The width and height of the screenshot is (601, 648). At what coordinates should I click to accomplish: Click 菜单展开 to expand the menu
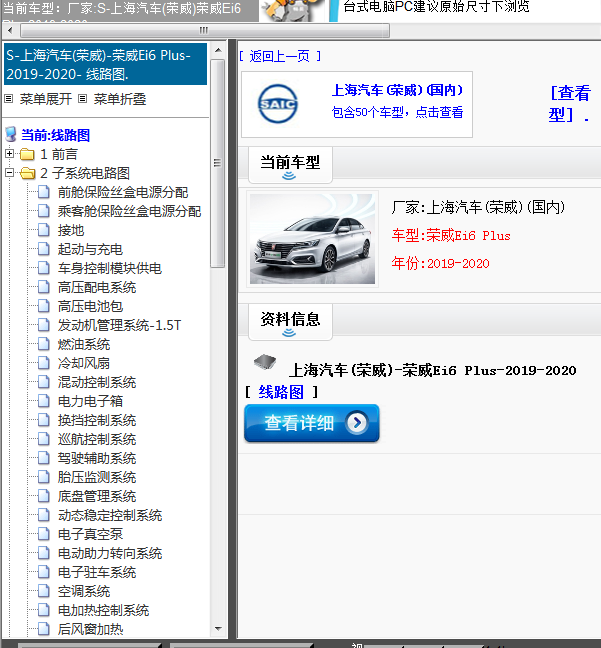click(x=45, y=99)
